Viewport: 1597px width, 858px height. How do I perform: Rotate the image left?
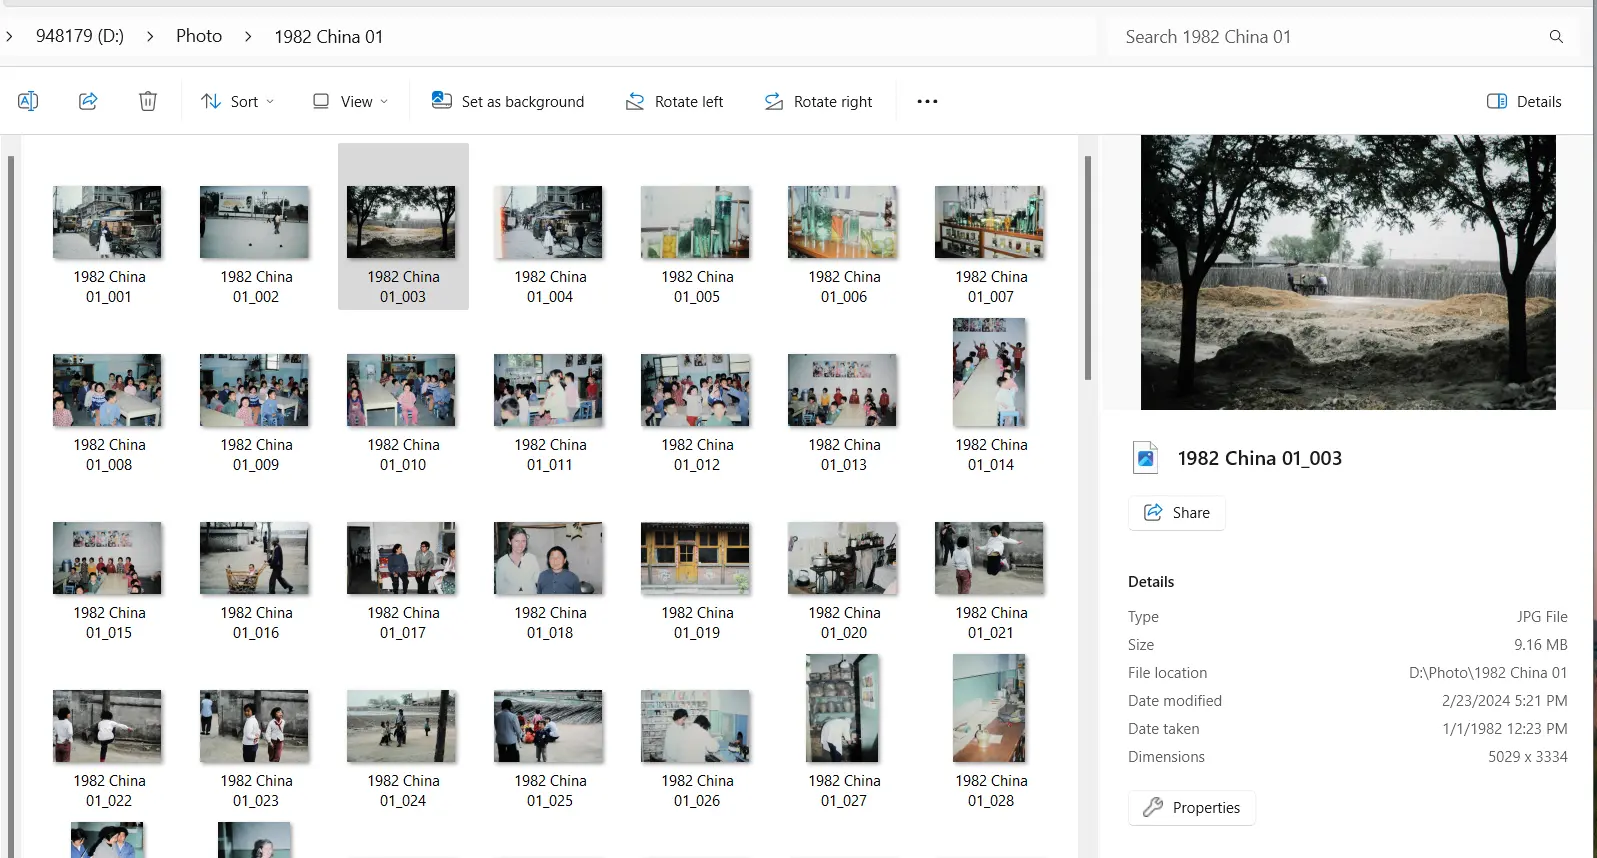(674, 101)
